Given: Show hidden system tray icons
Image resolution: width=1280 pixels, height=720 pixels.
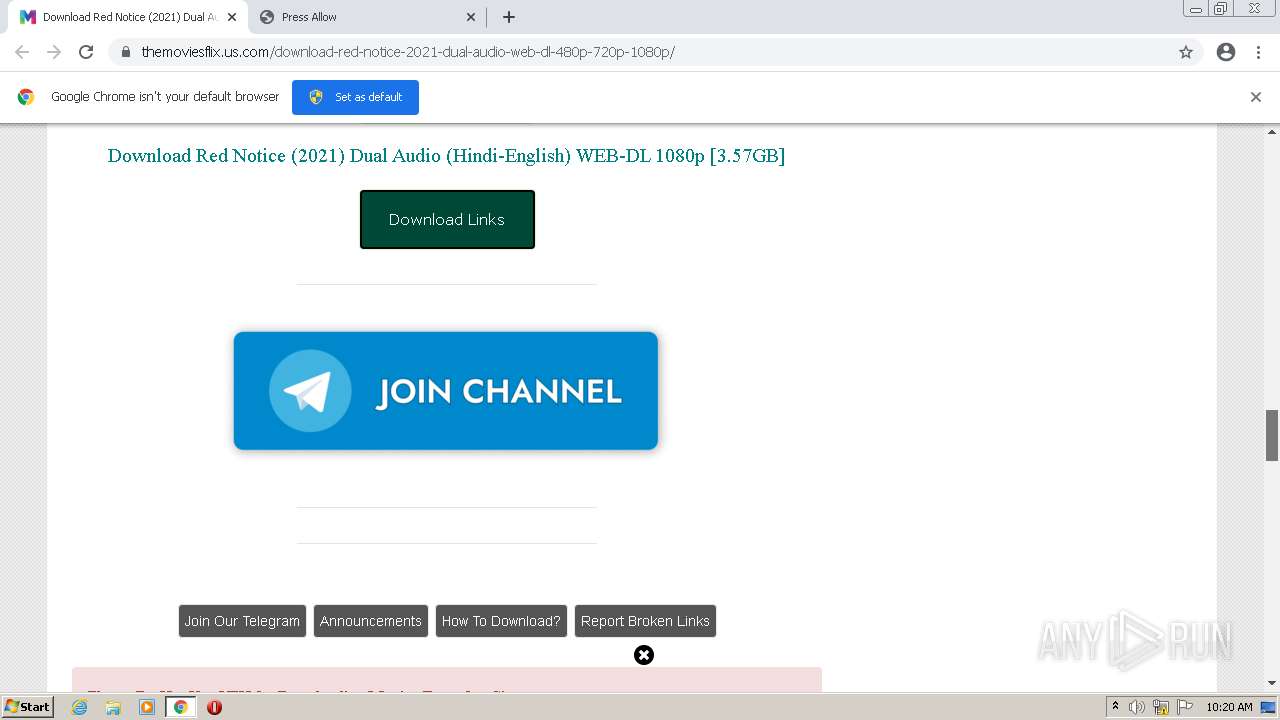Looking at the screenshot, I should pyautogui.click(x=1115, y=707).
